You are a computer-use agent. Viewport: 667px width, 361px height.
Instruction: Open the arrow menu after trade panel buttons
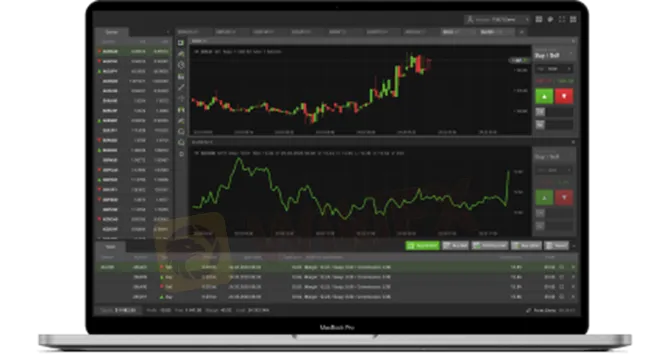(574, 246)
